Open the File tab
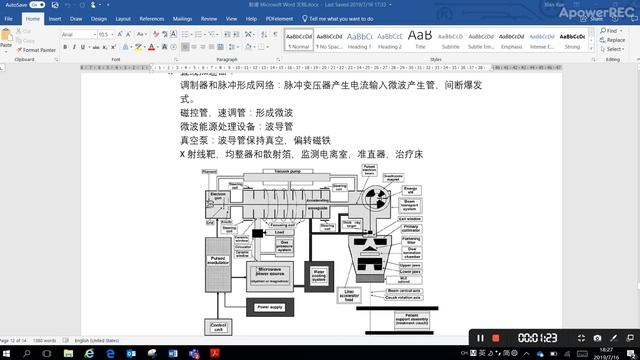 coord(9,19)
